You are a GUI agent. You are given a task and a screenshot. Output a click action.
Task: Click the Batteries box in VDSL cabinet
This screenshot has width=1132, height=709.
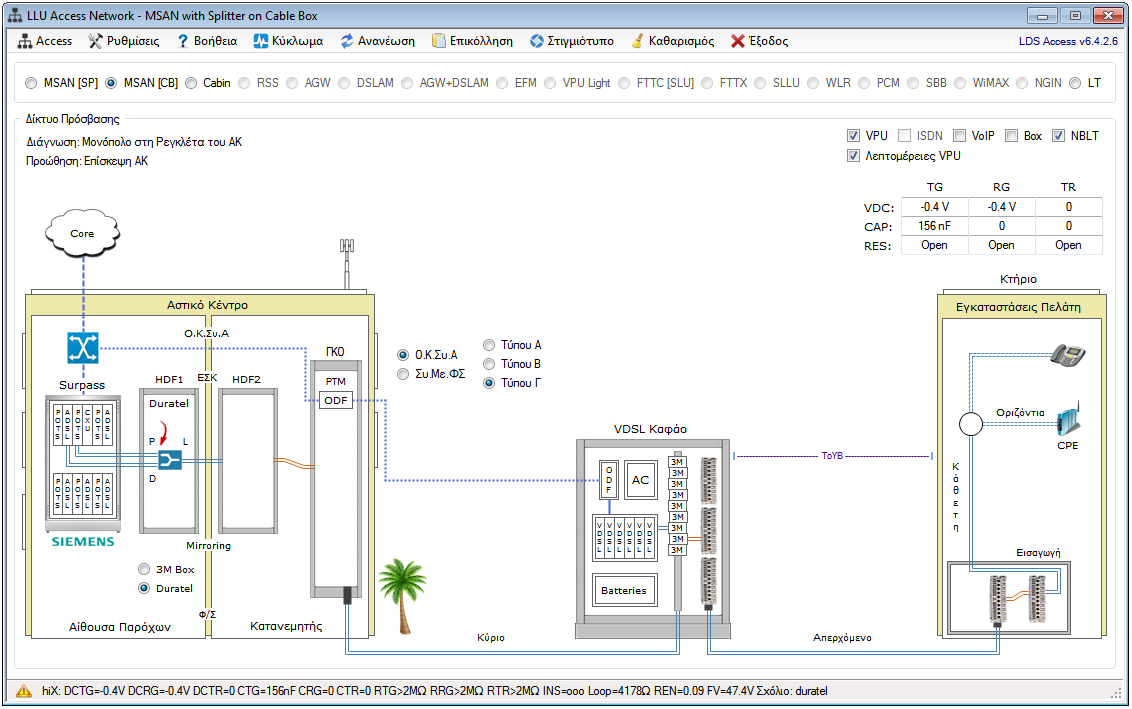(623, 590)
